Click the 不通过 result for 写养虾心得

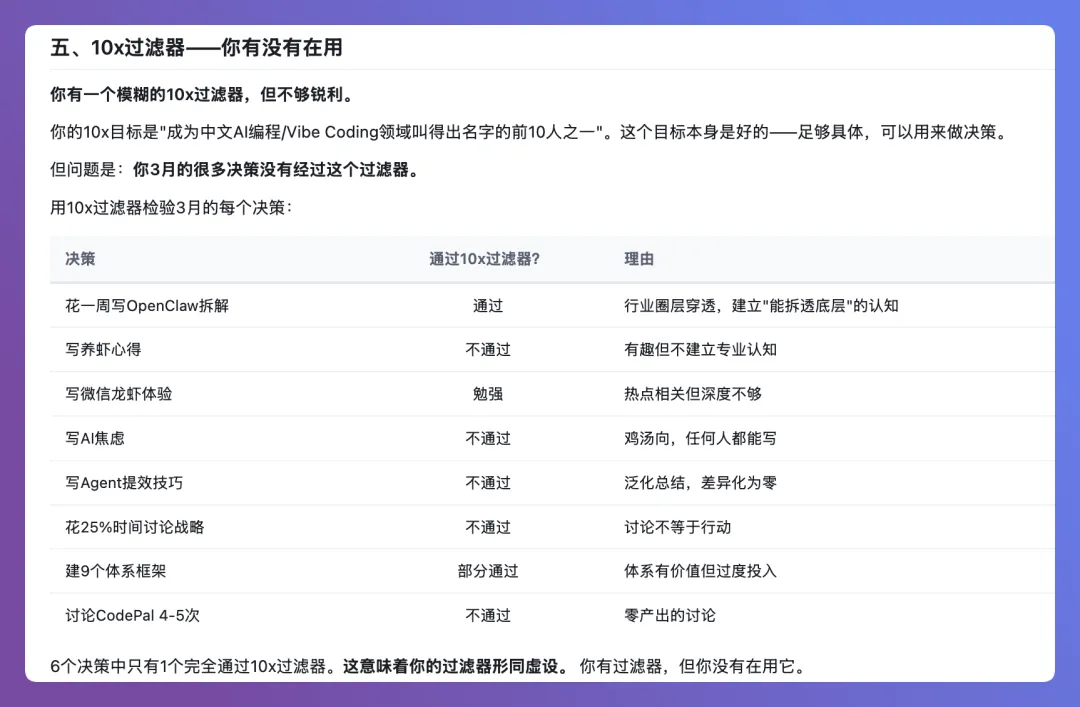487,349
